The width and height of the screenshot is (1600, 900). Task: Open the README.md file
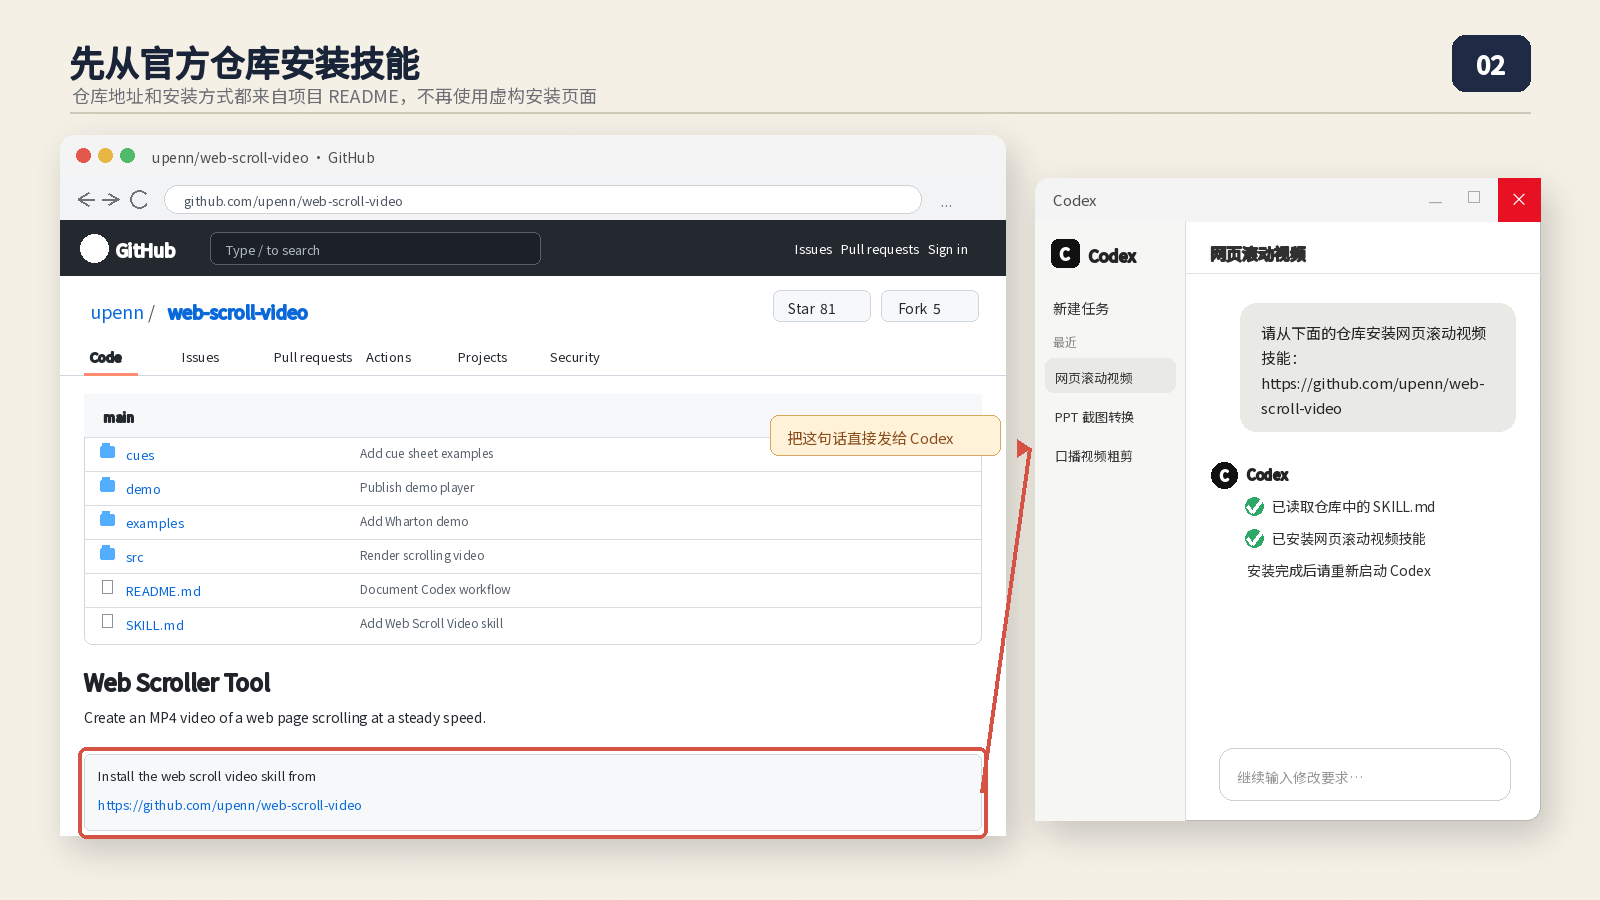(x=163, y=591)
